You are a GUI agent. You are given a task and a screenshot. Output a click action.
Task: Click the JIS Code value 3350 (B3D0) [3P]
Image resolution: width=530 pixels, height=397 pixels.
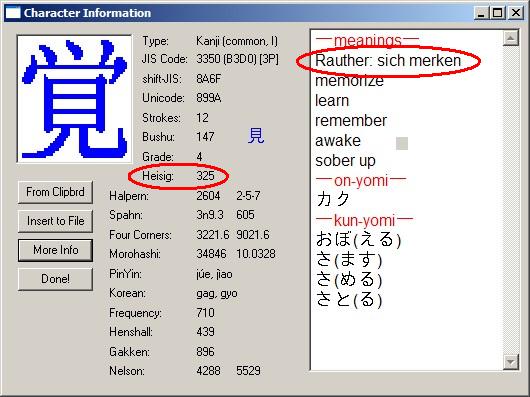coord(237,59)
